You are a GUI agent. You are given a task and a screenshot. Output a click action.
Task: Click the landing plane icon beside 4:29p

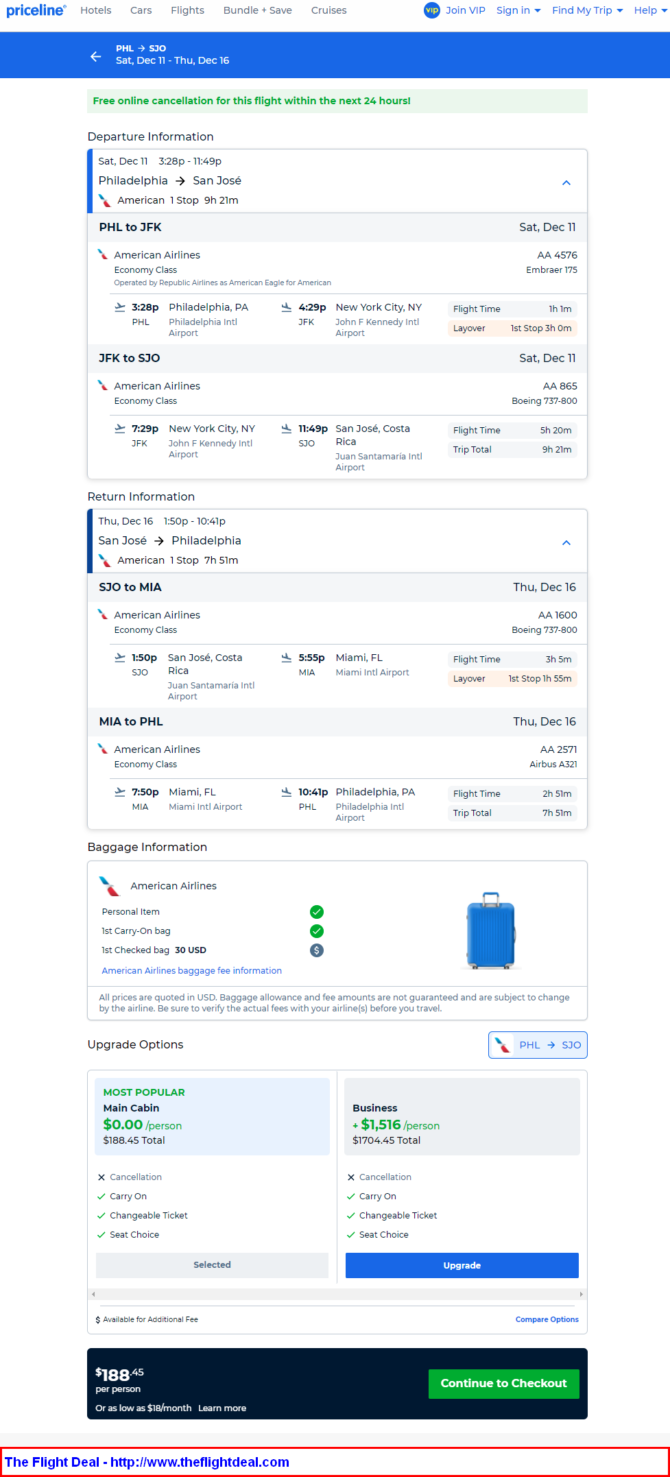pyautogui.click(x=287, y=307)
